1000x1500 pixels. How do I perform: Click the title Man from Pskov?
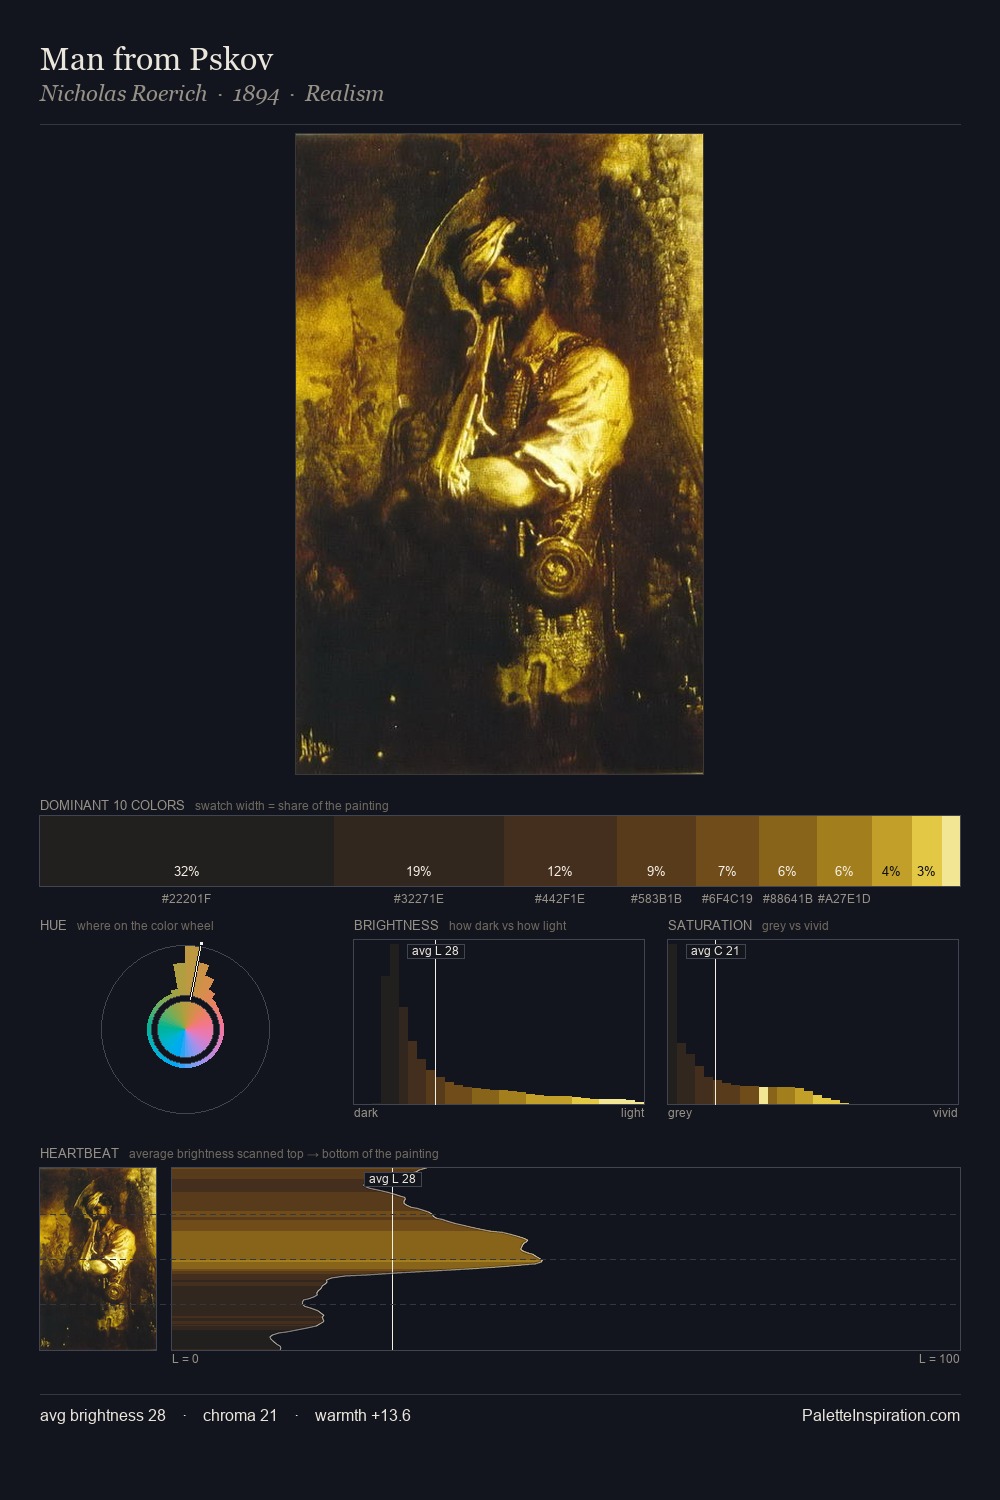coord(157,59)
